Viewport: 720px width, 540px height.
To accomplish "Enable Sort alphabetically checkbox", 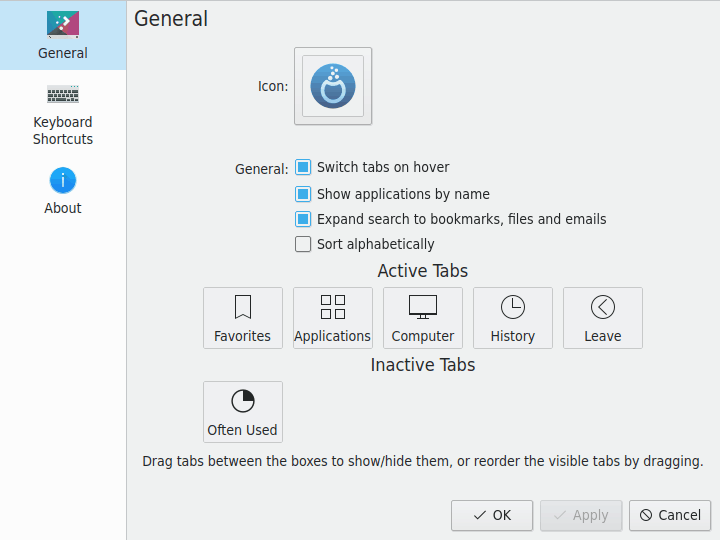I will [x=303, y=244].
